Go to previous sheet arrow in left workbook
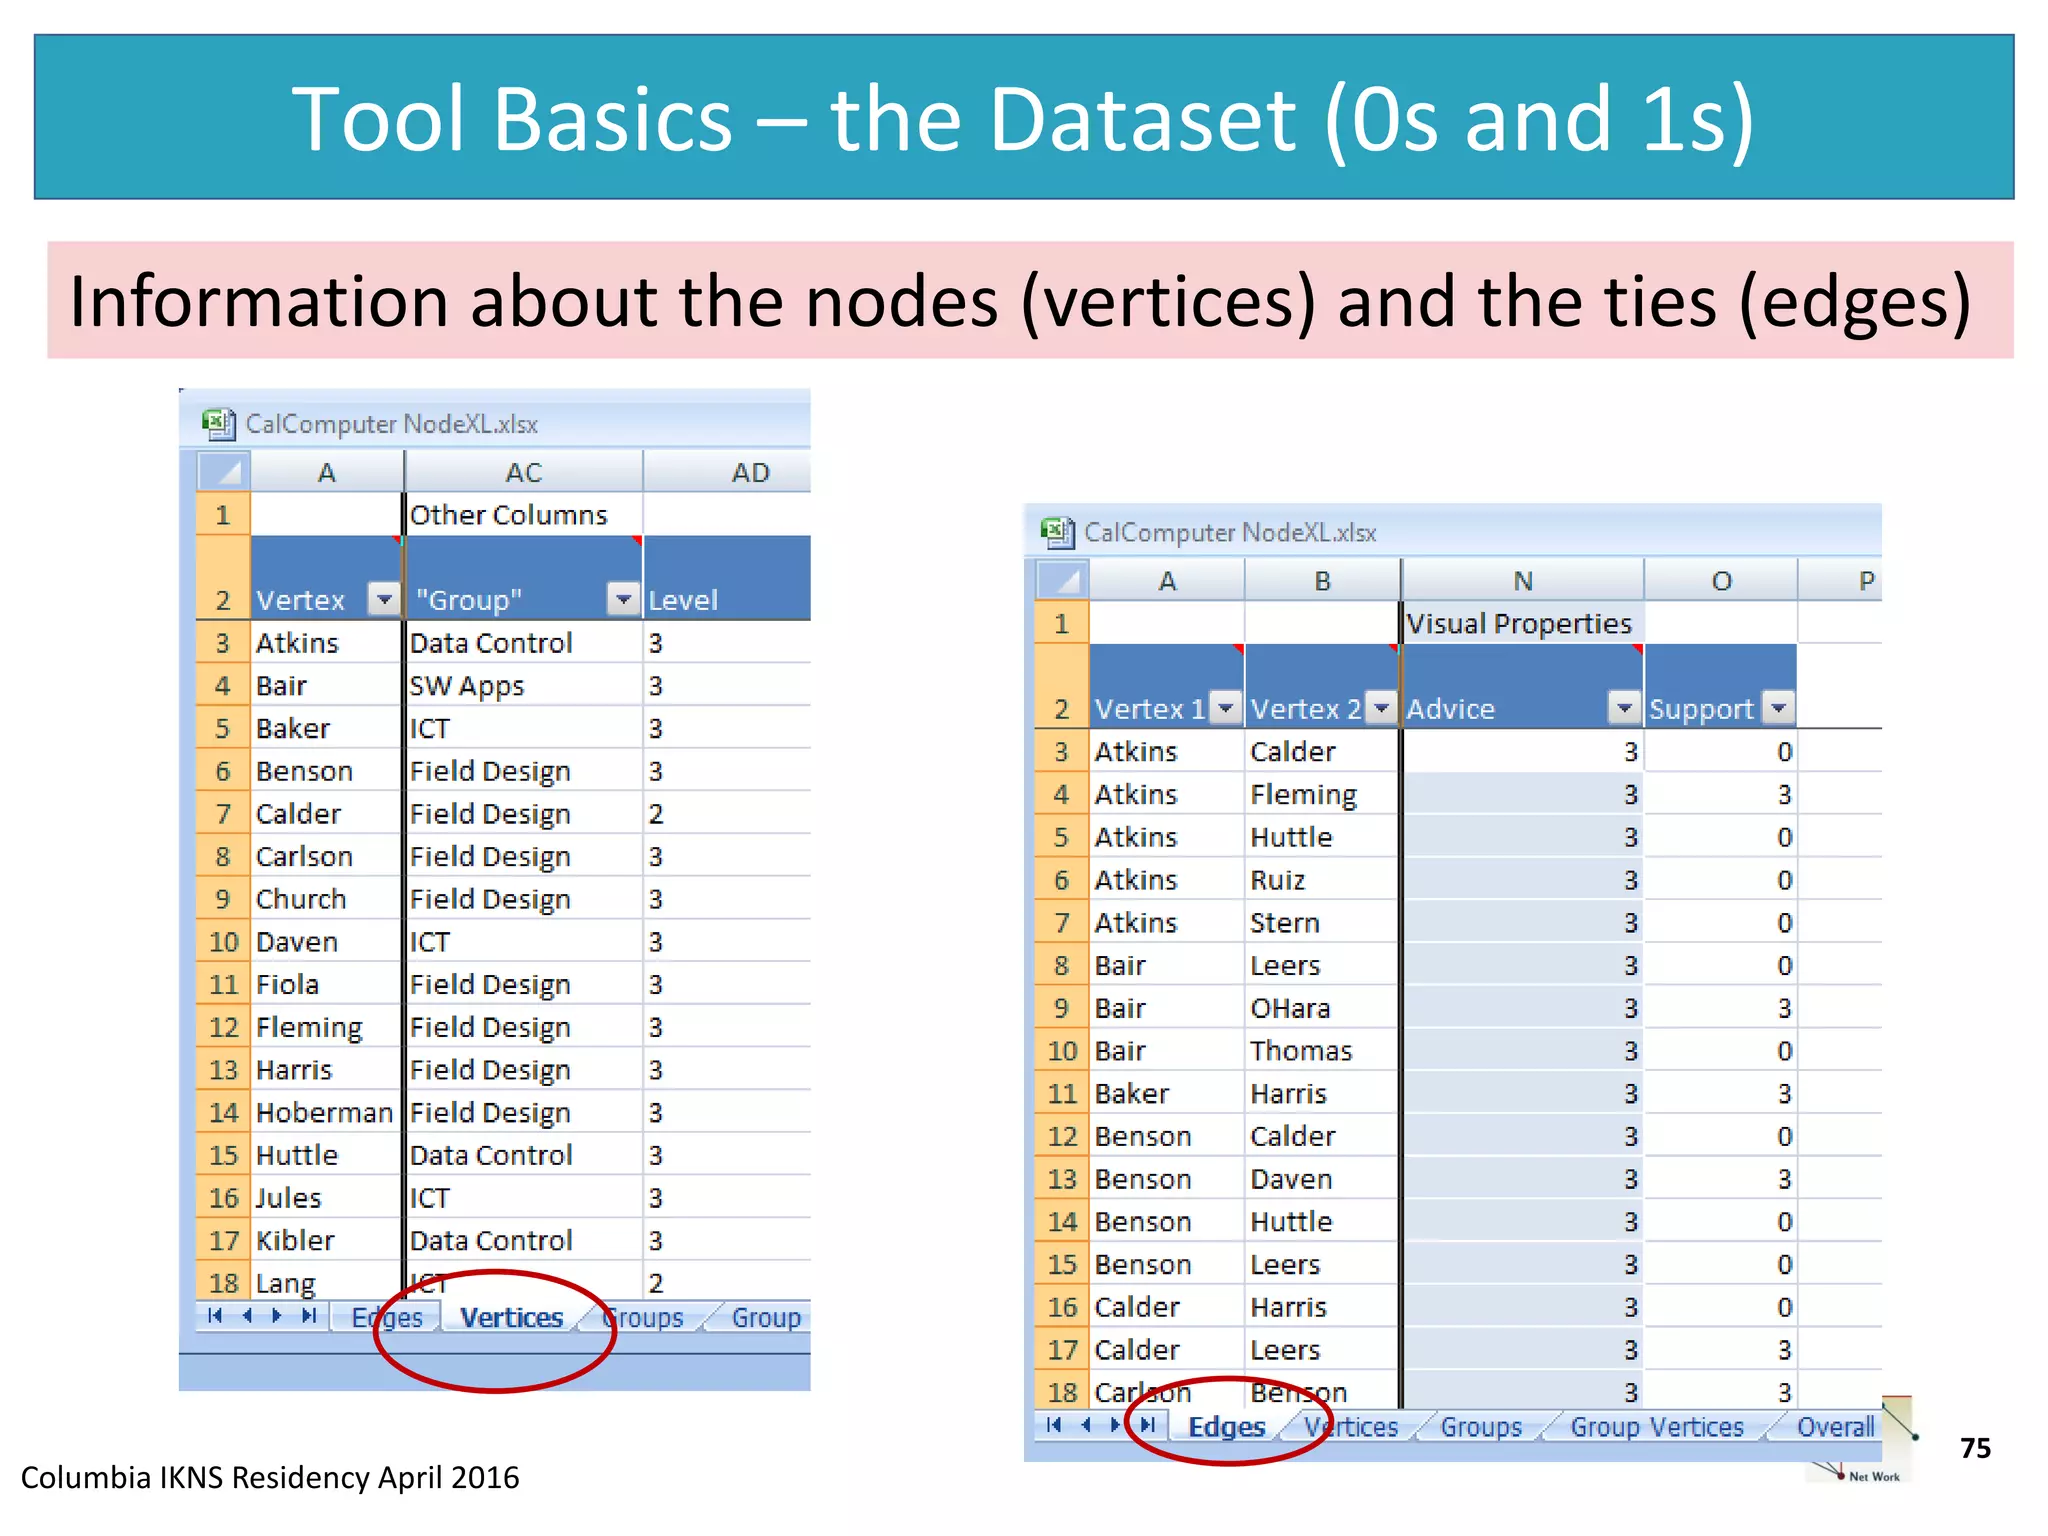This screenshot has height=1536, width=2048. (247, 1316)
